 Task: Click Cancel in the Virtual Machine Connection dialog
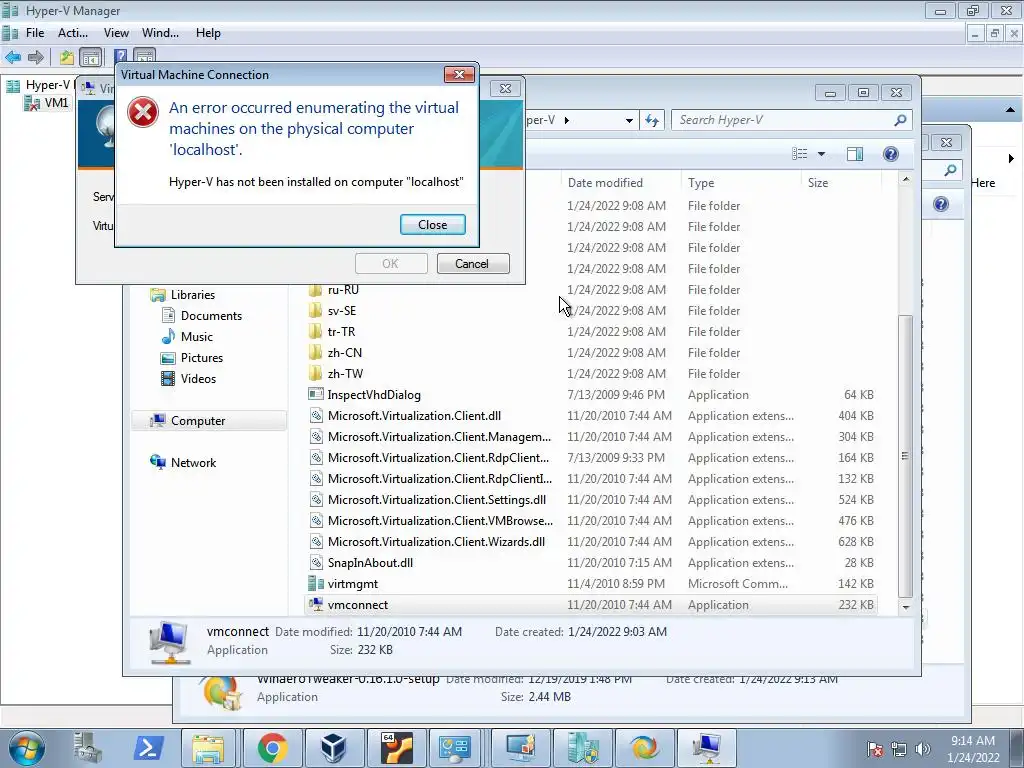[x=472, y=264]
